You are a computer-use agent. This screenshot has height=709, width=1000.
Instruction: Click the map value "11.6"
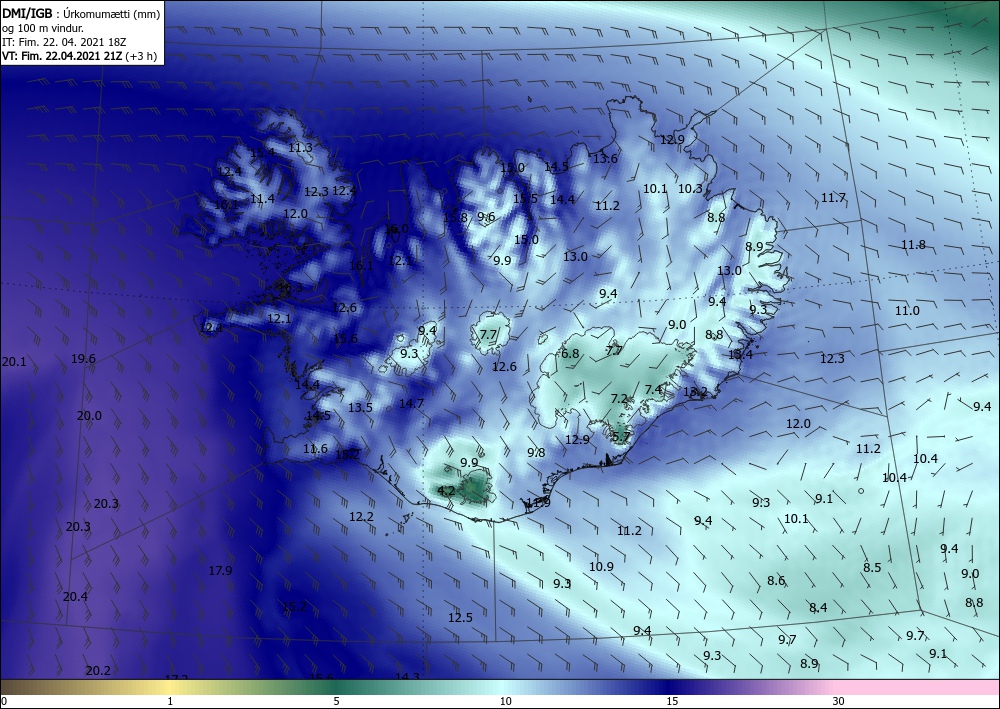point(316,448)
